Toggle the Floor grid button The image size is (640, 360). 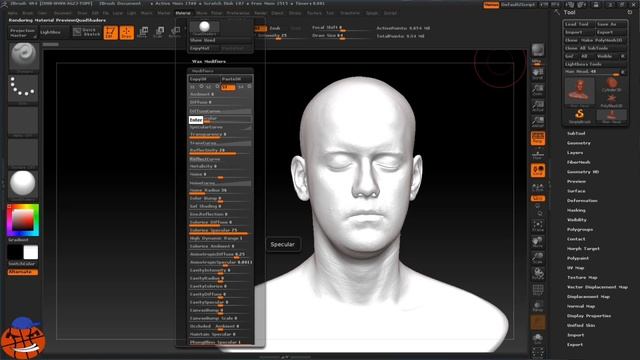[x=538, y=154]
